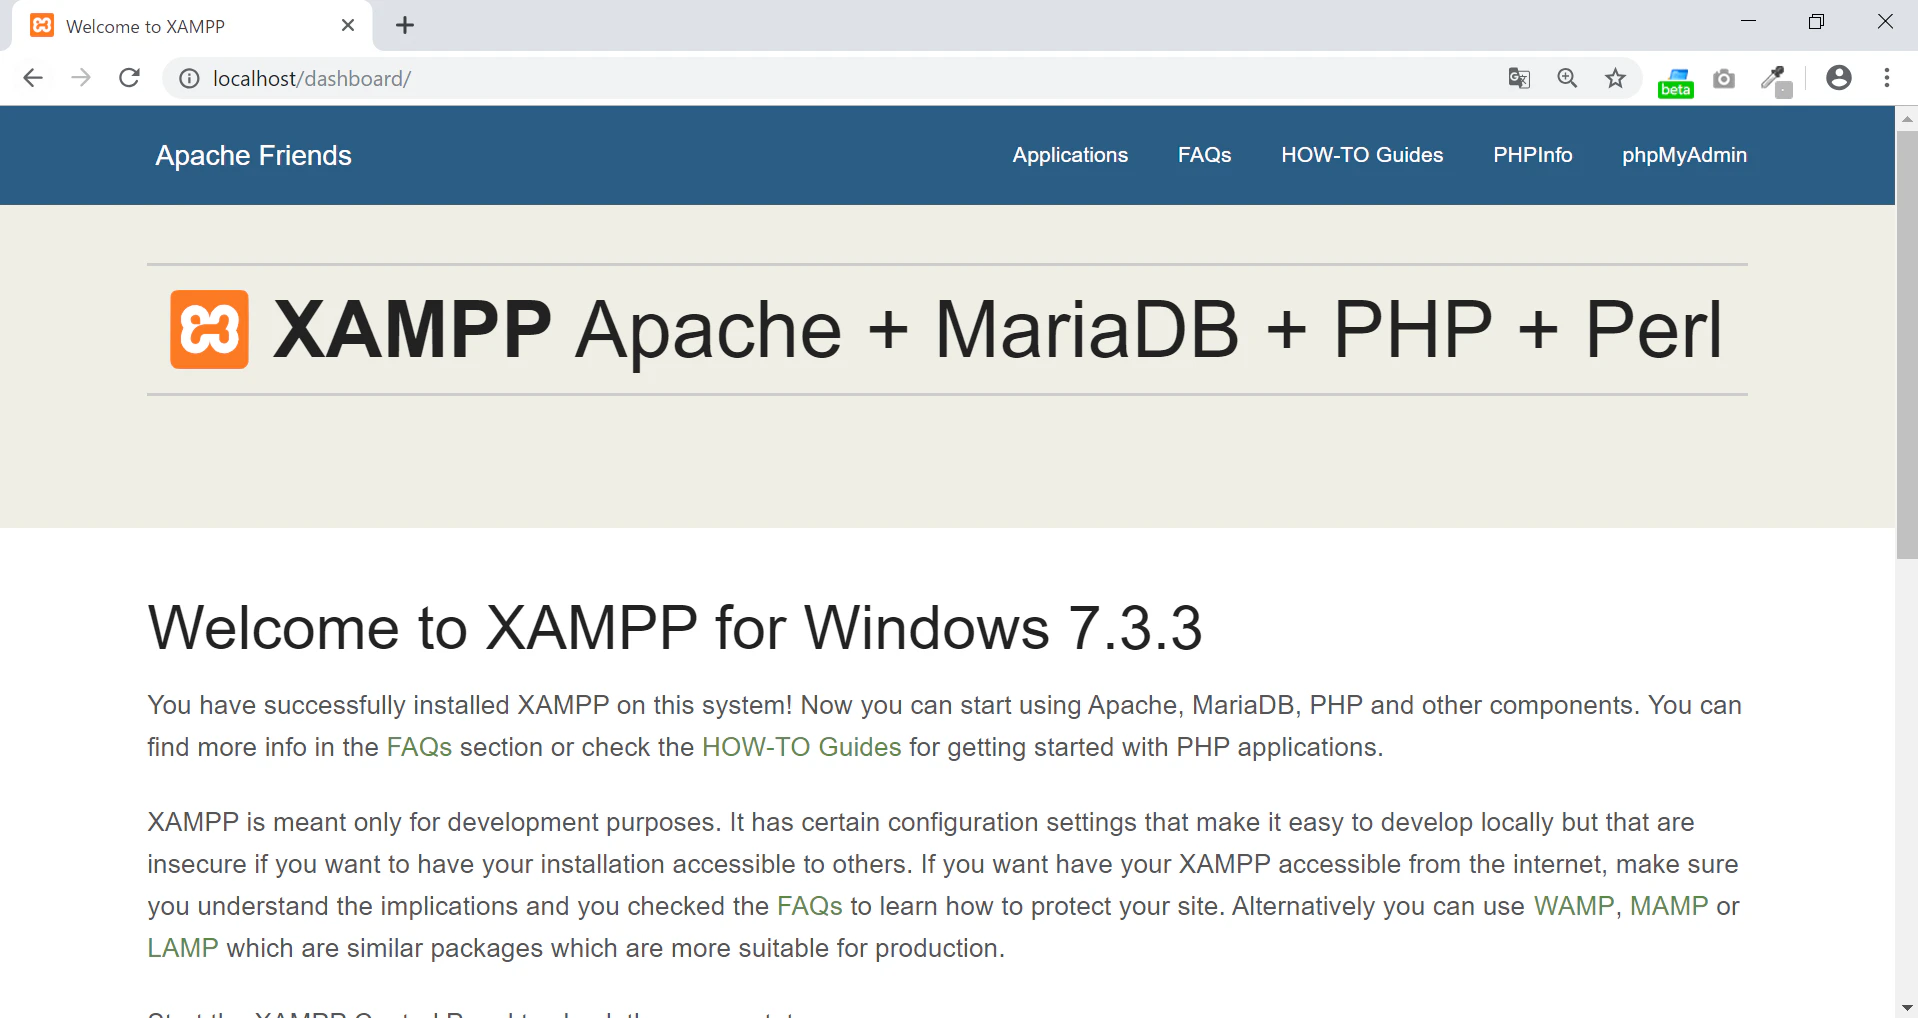
Task: Open HOW-TO Guides in navigation bar
Action: click(1362, 155)
